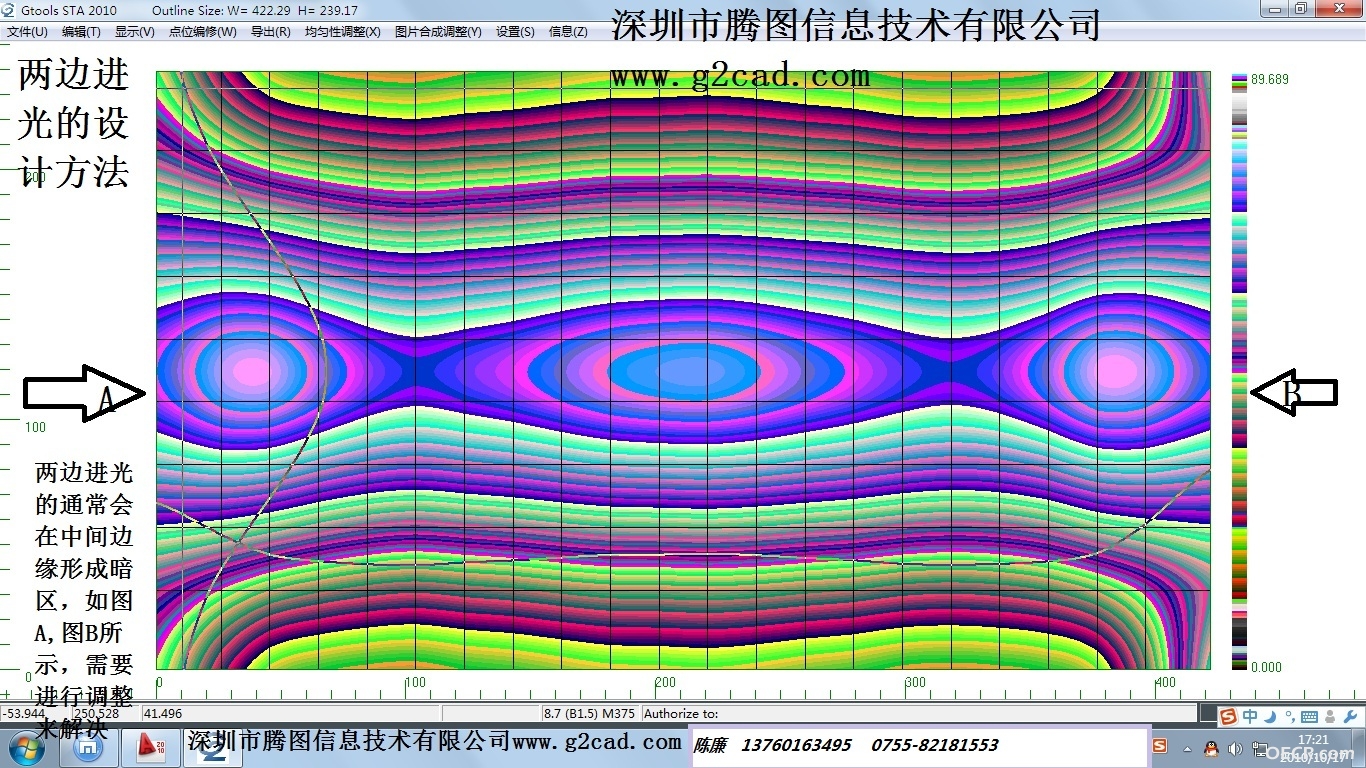Open the 设置(S) menu

[515, 32]
